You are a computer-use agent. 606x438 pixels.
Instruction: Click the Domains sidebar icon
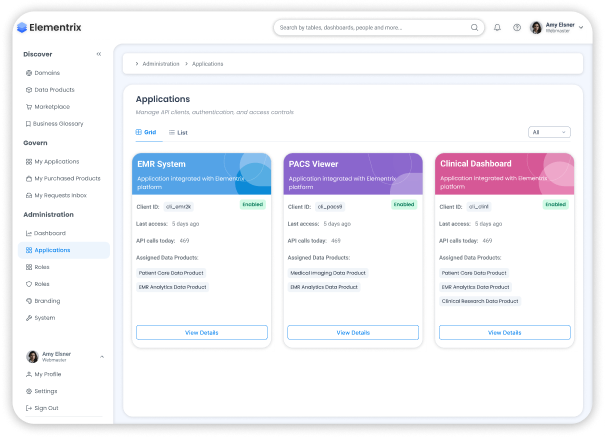(x=29, y=73)
